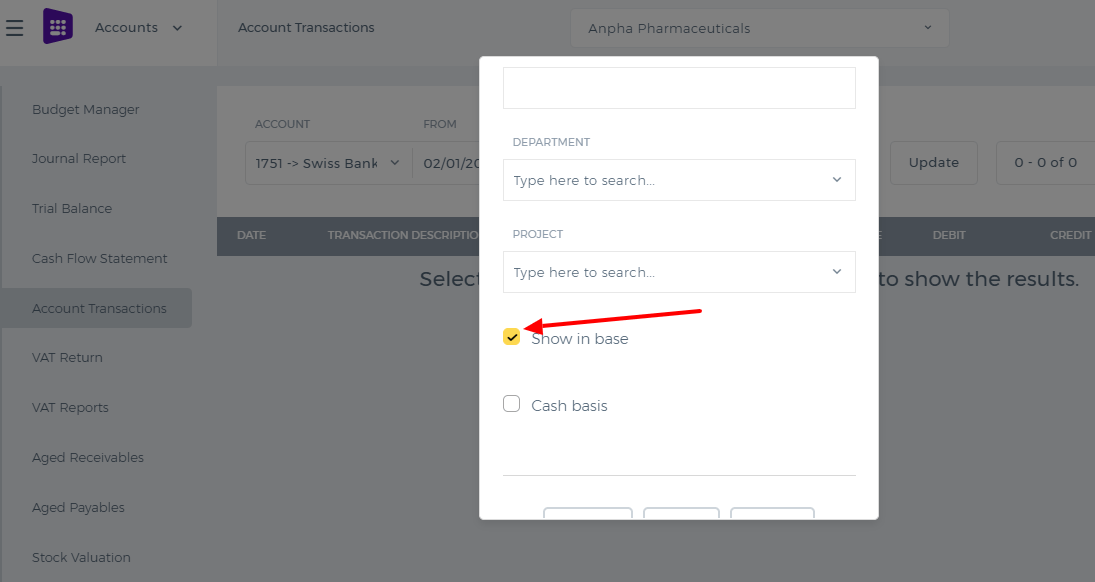
Task: Select Cash Flow Statement menu item
Action: coord(100,259)
